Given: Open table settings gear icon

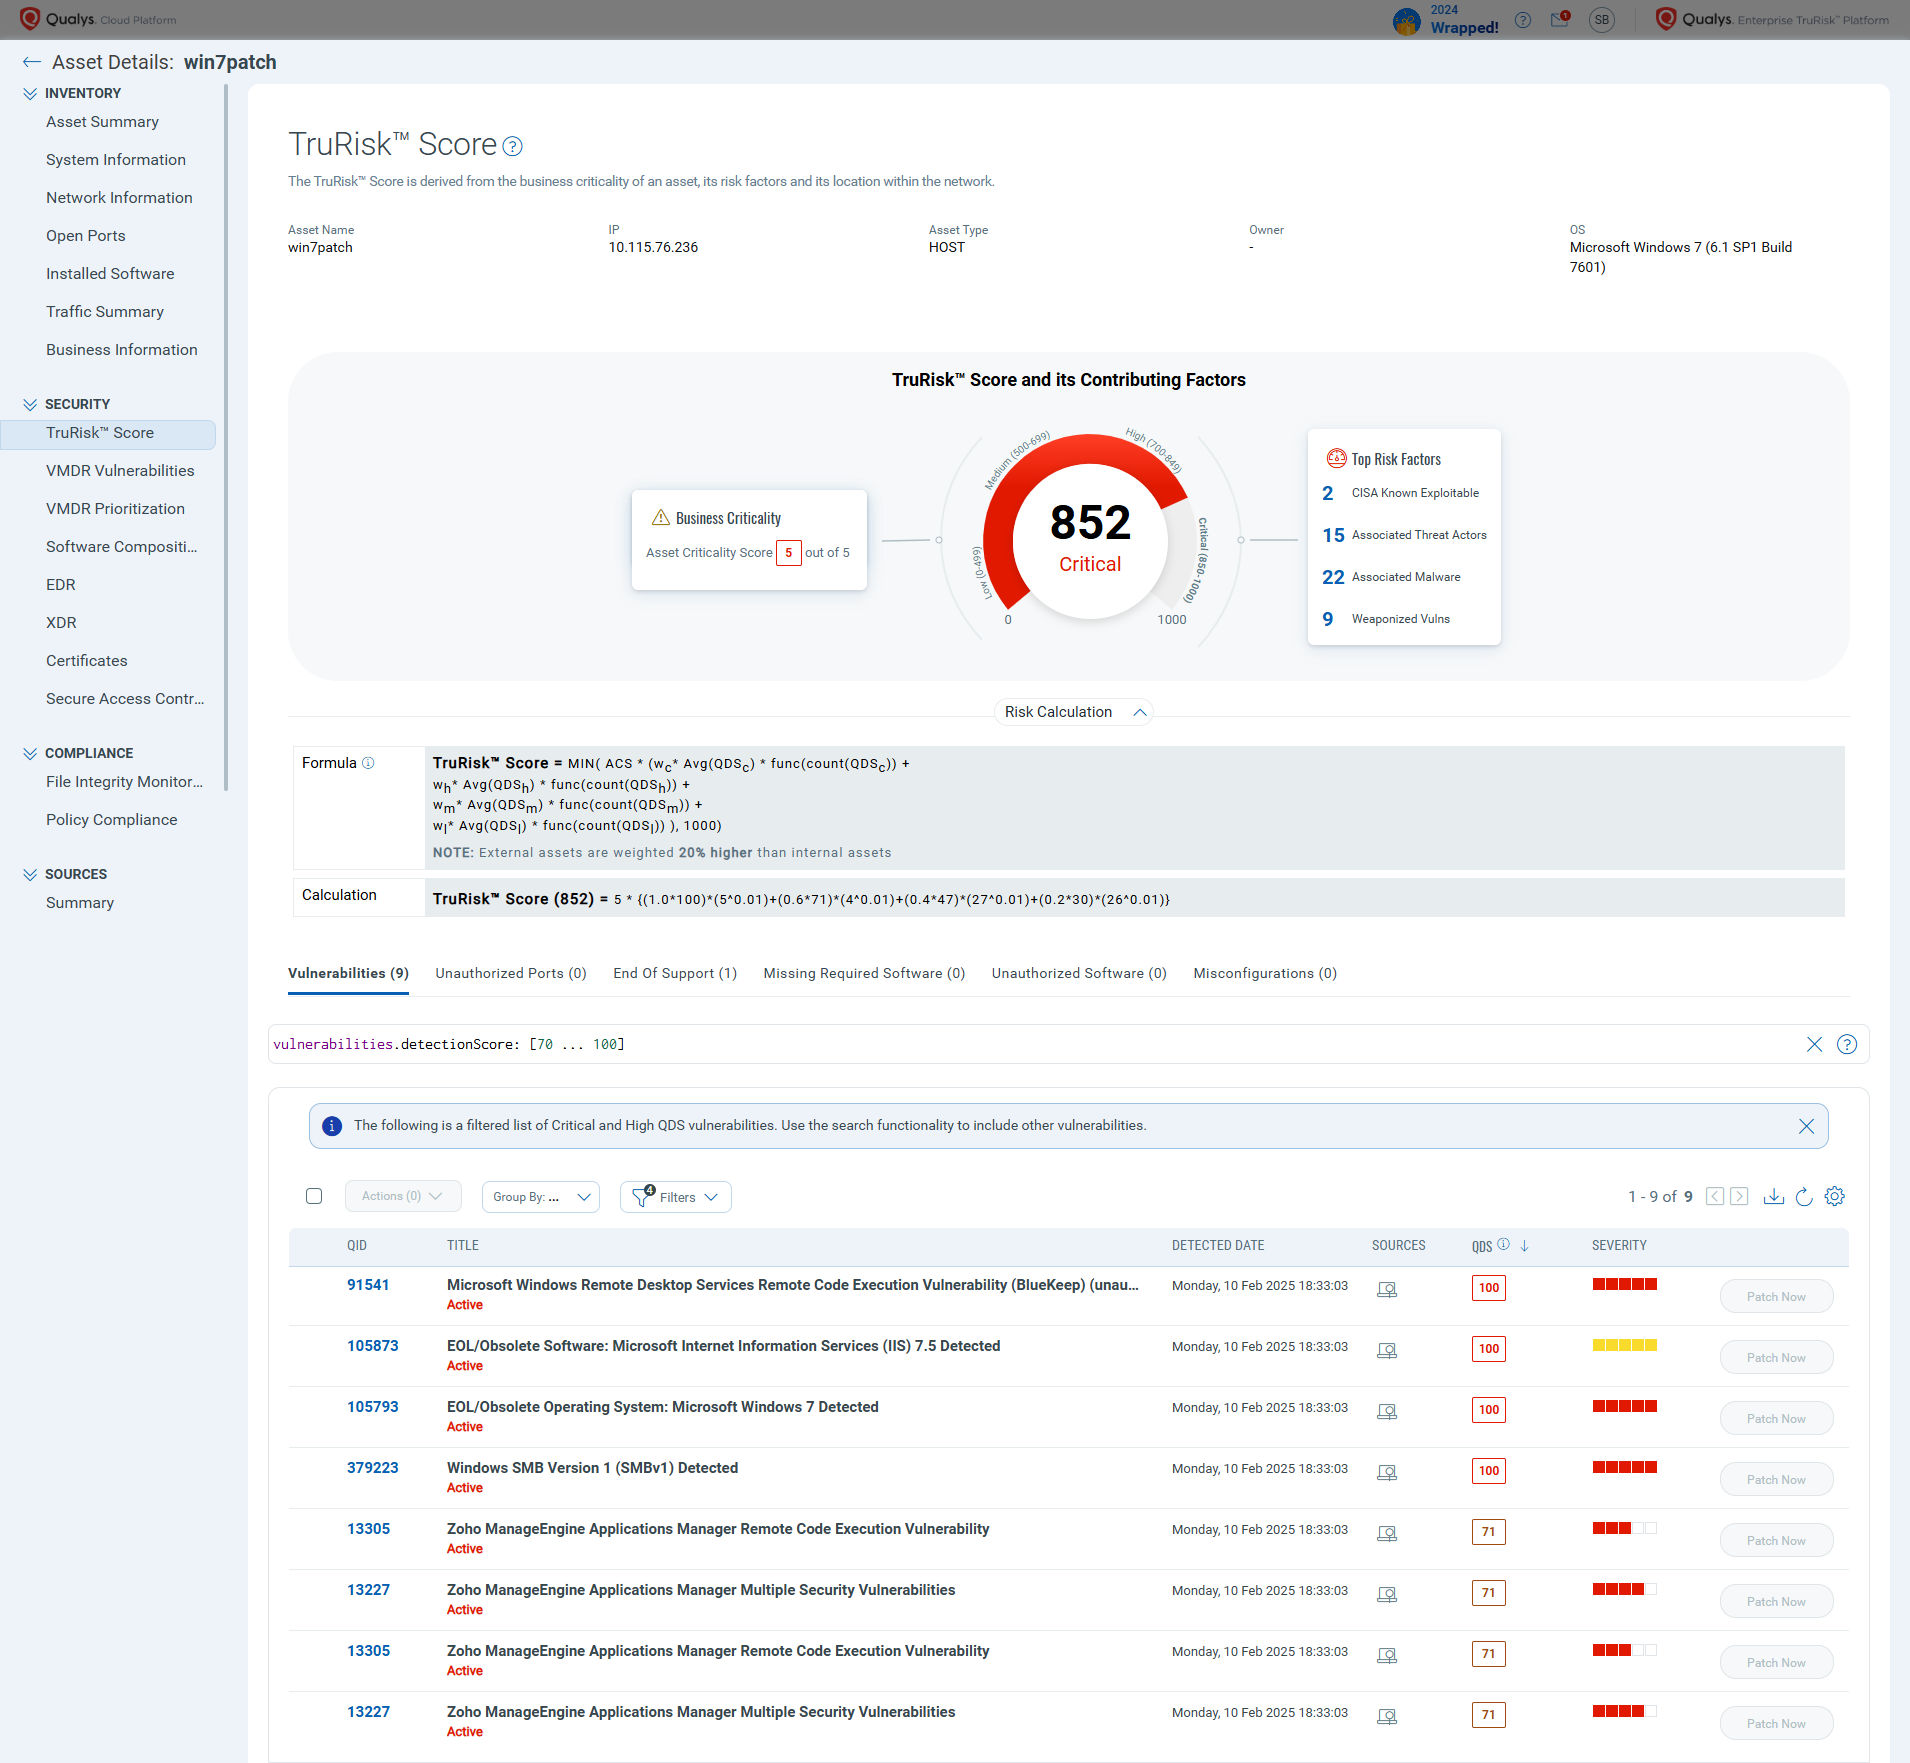Looking at the screenshot, I should (x=1834, y=1196).
